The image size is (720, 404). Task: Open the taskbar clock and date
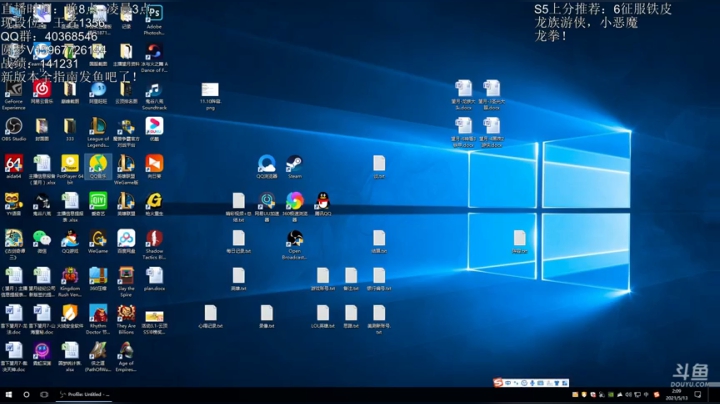coord(677,394)
